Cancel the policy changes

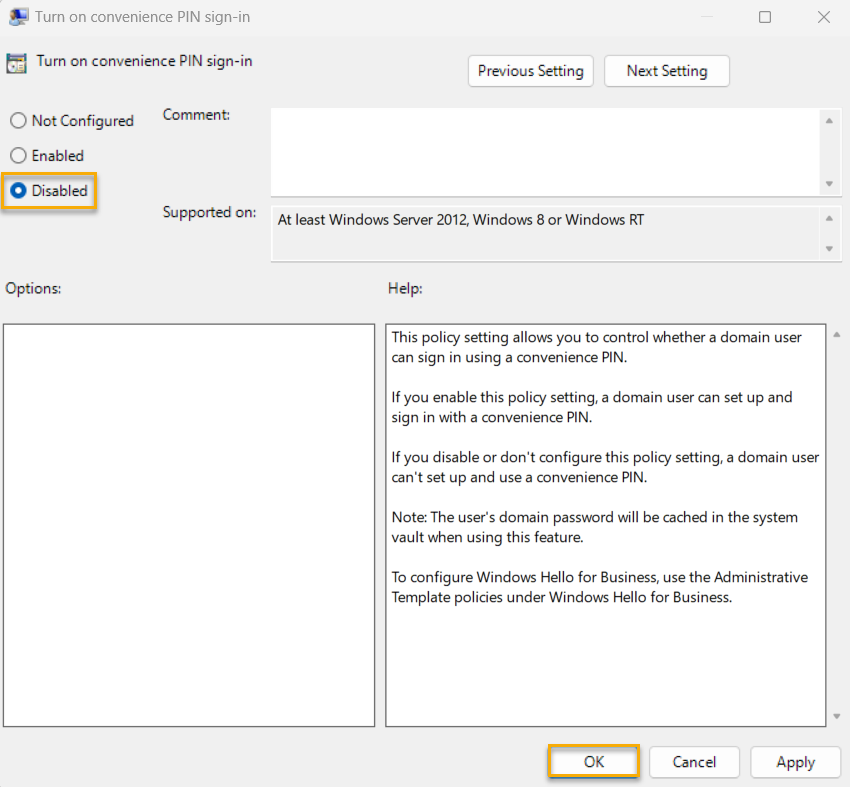pyautogui.click(x=694, y=762)
